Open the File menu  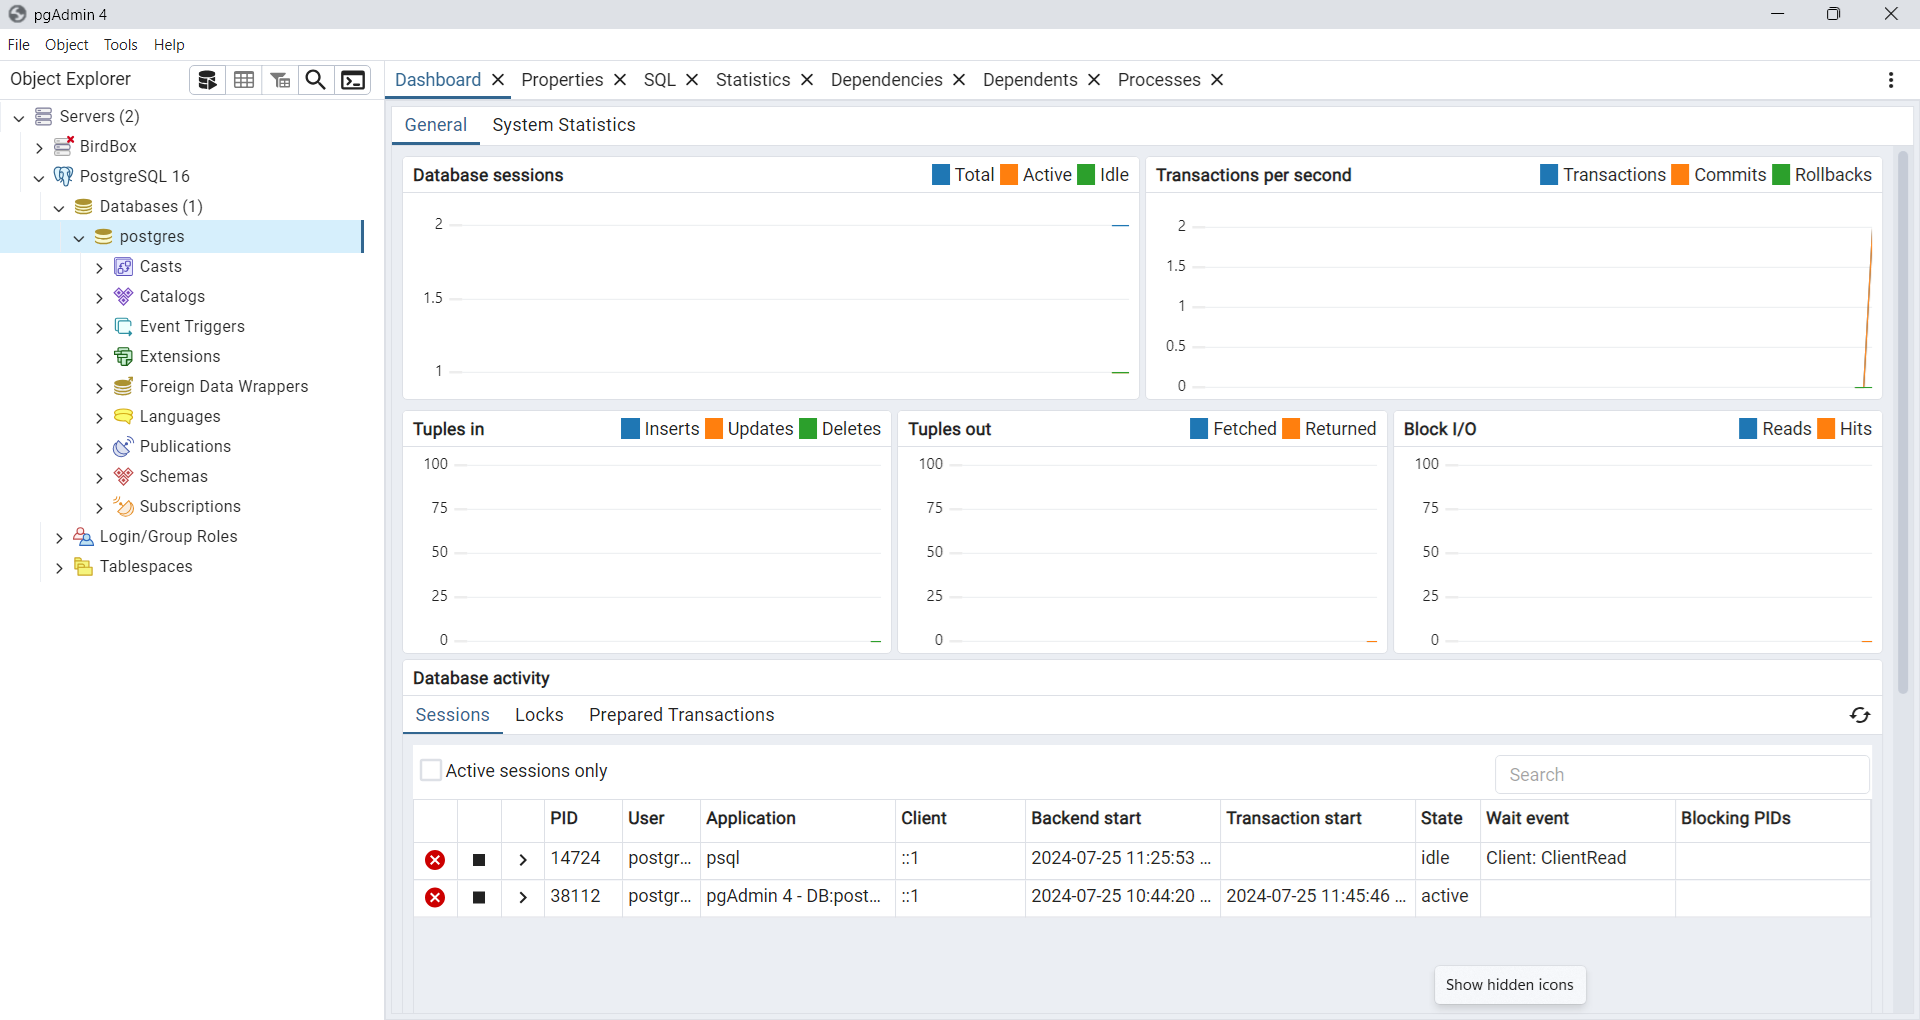click(18, 45)
